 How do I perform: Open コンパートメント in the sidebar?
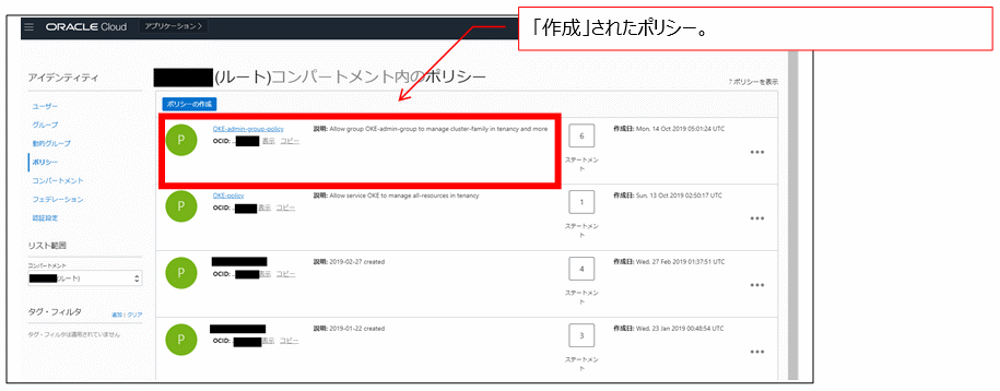point(58,181)
